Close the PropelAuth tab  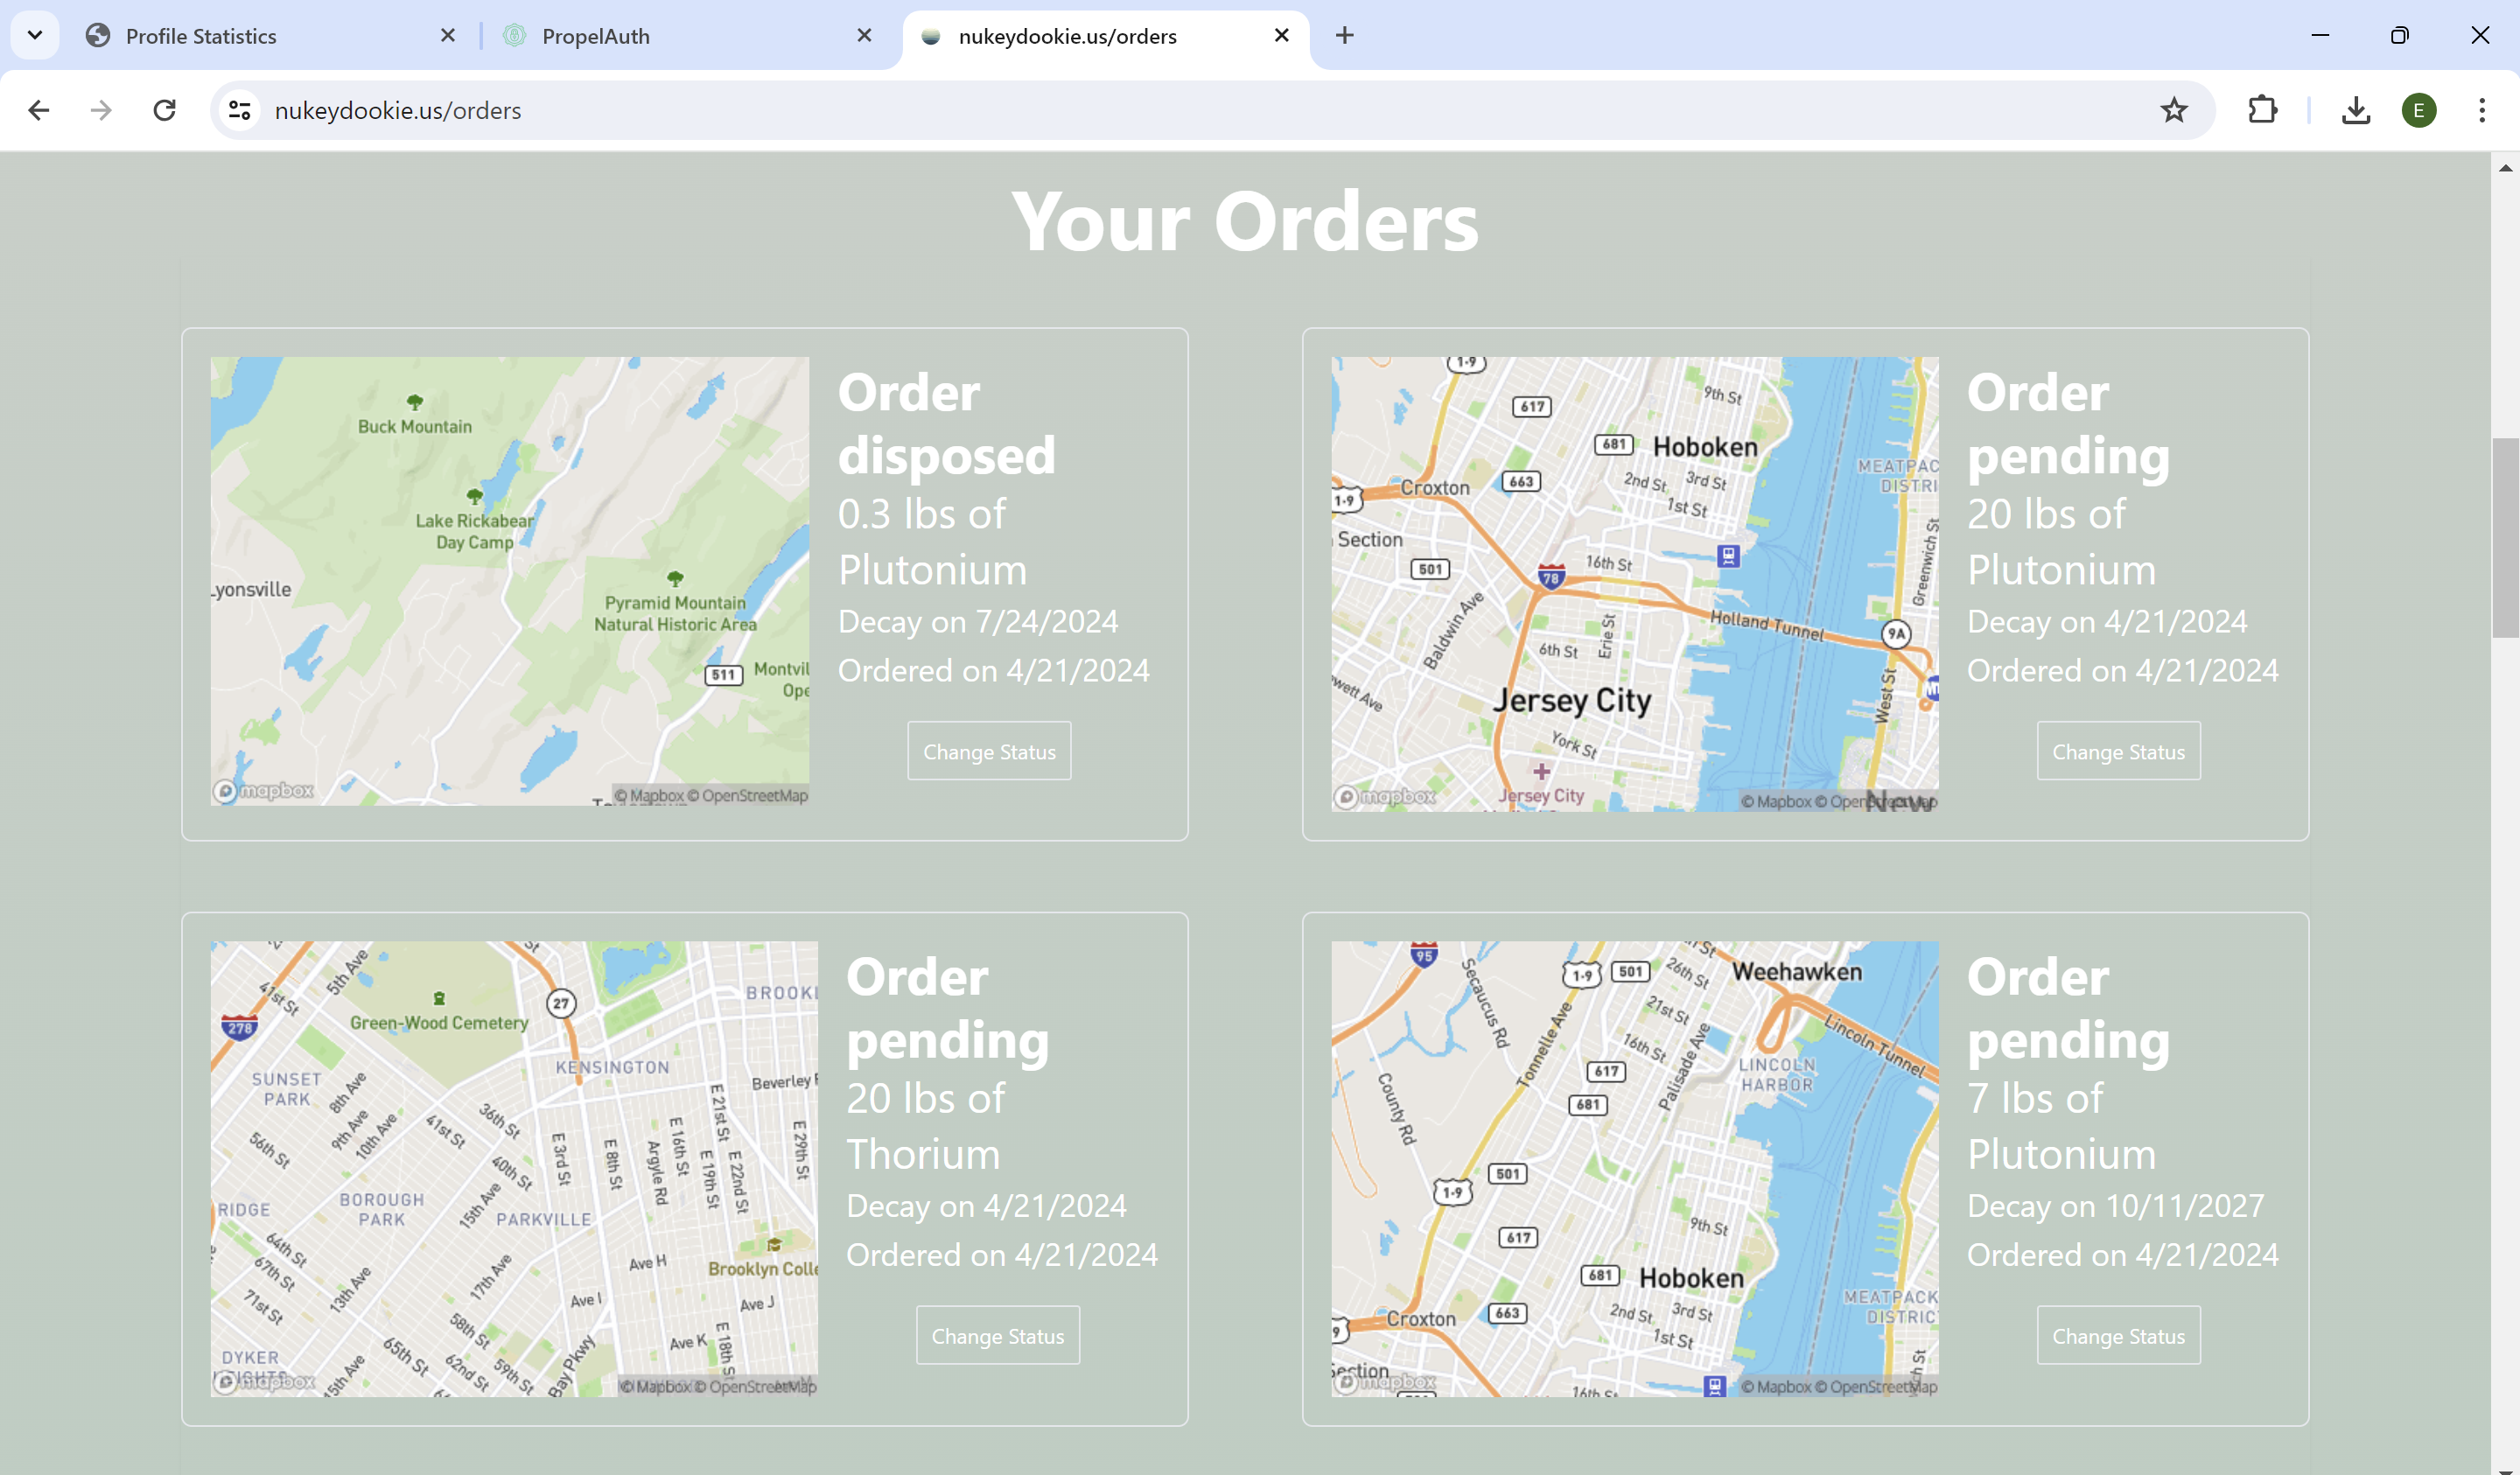pos(864,36)
